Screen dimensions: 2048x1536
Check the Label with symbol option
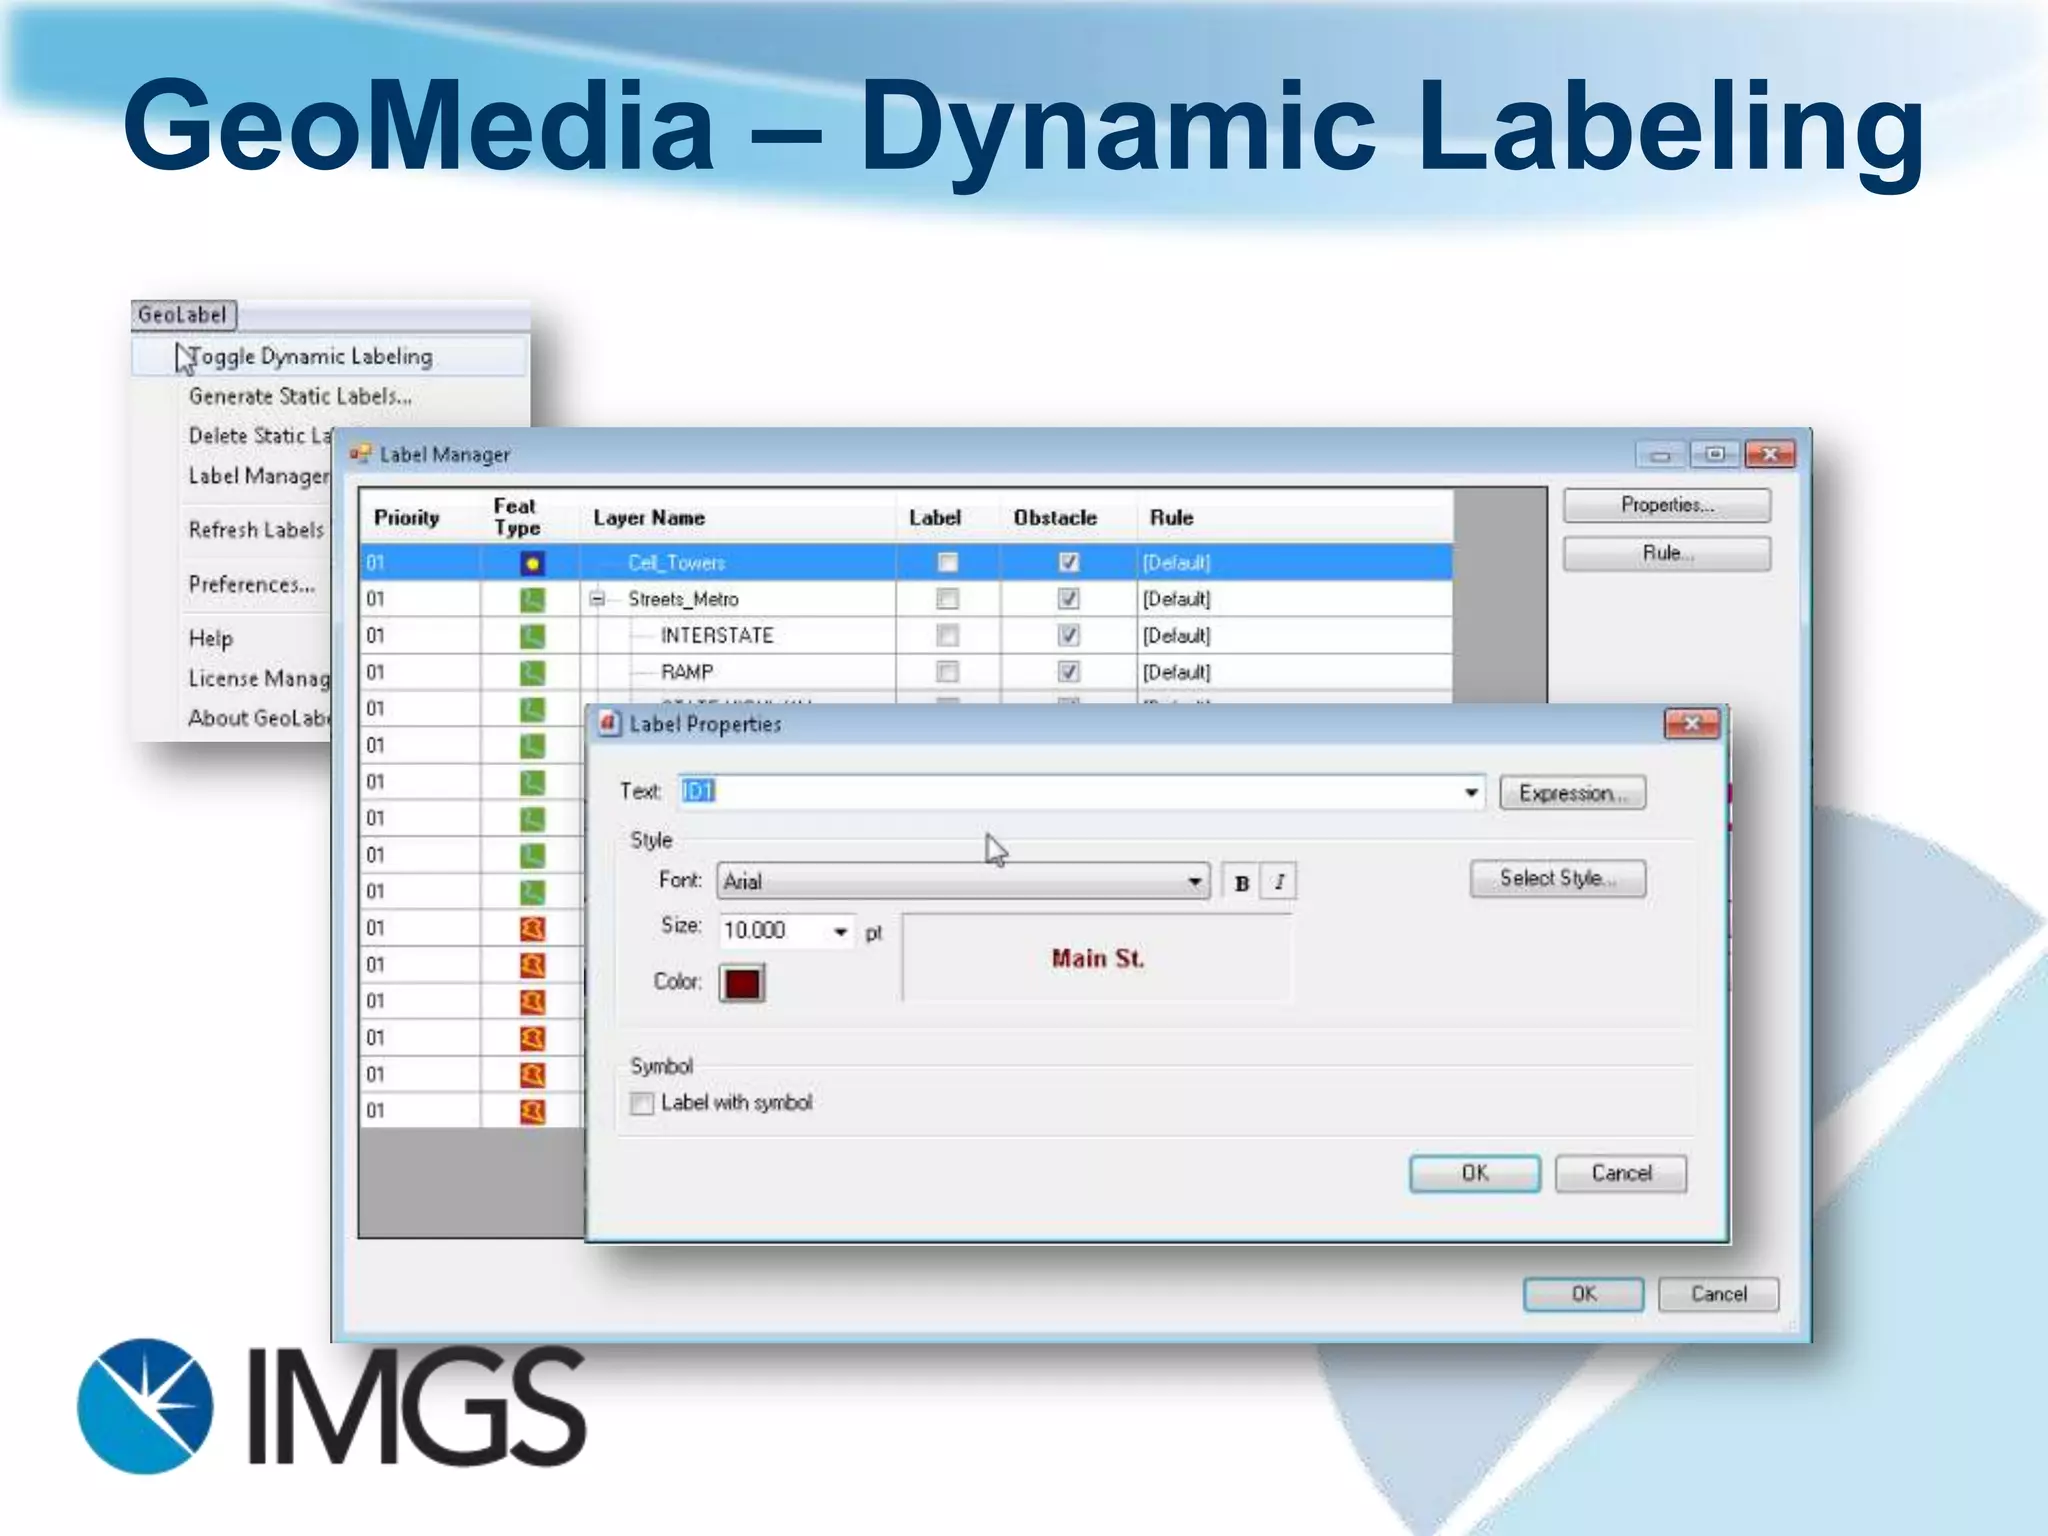[x=642, y=1103]
